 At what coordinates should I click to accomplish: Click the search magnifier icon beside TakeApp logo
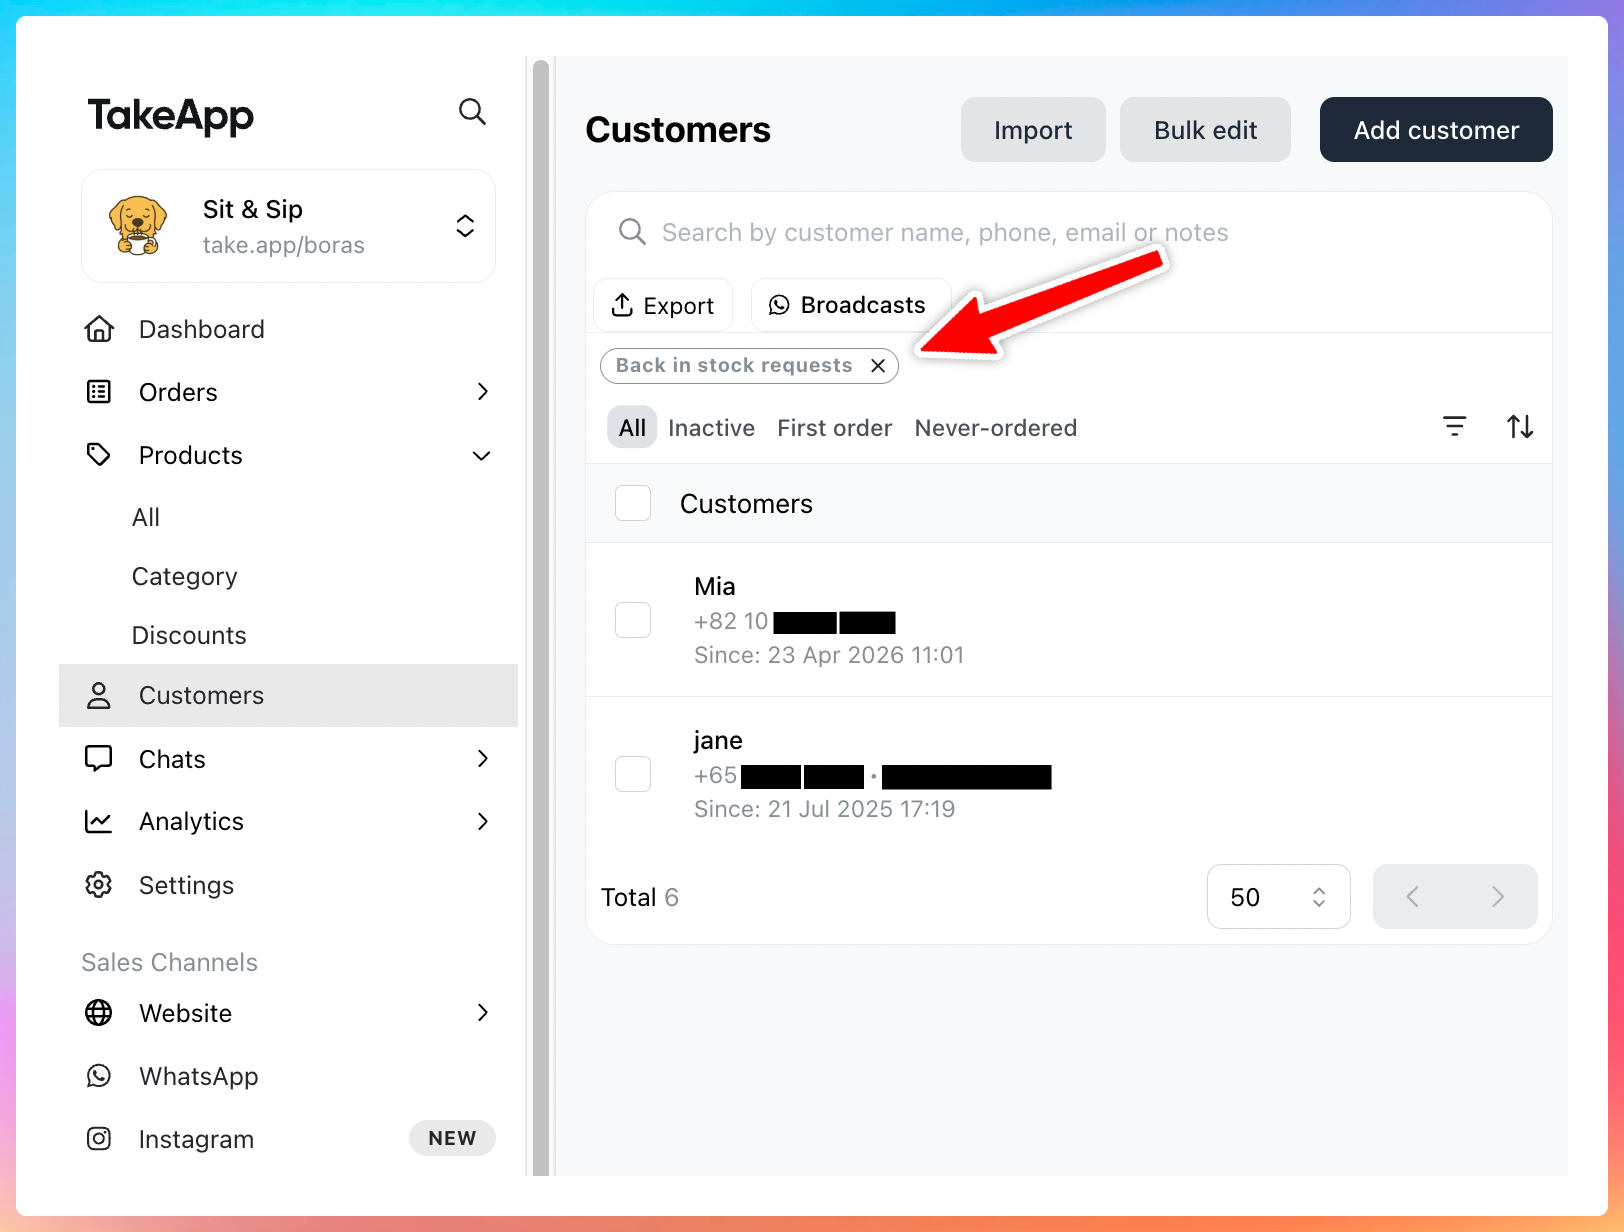[x=472, y=112]
